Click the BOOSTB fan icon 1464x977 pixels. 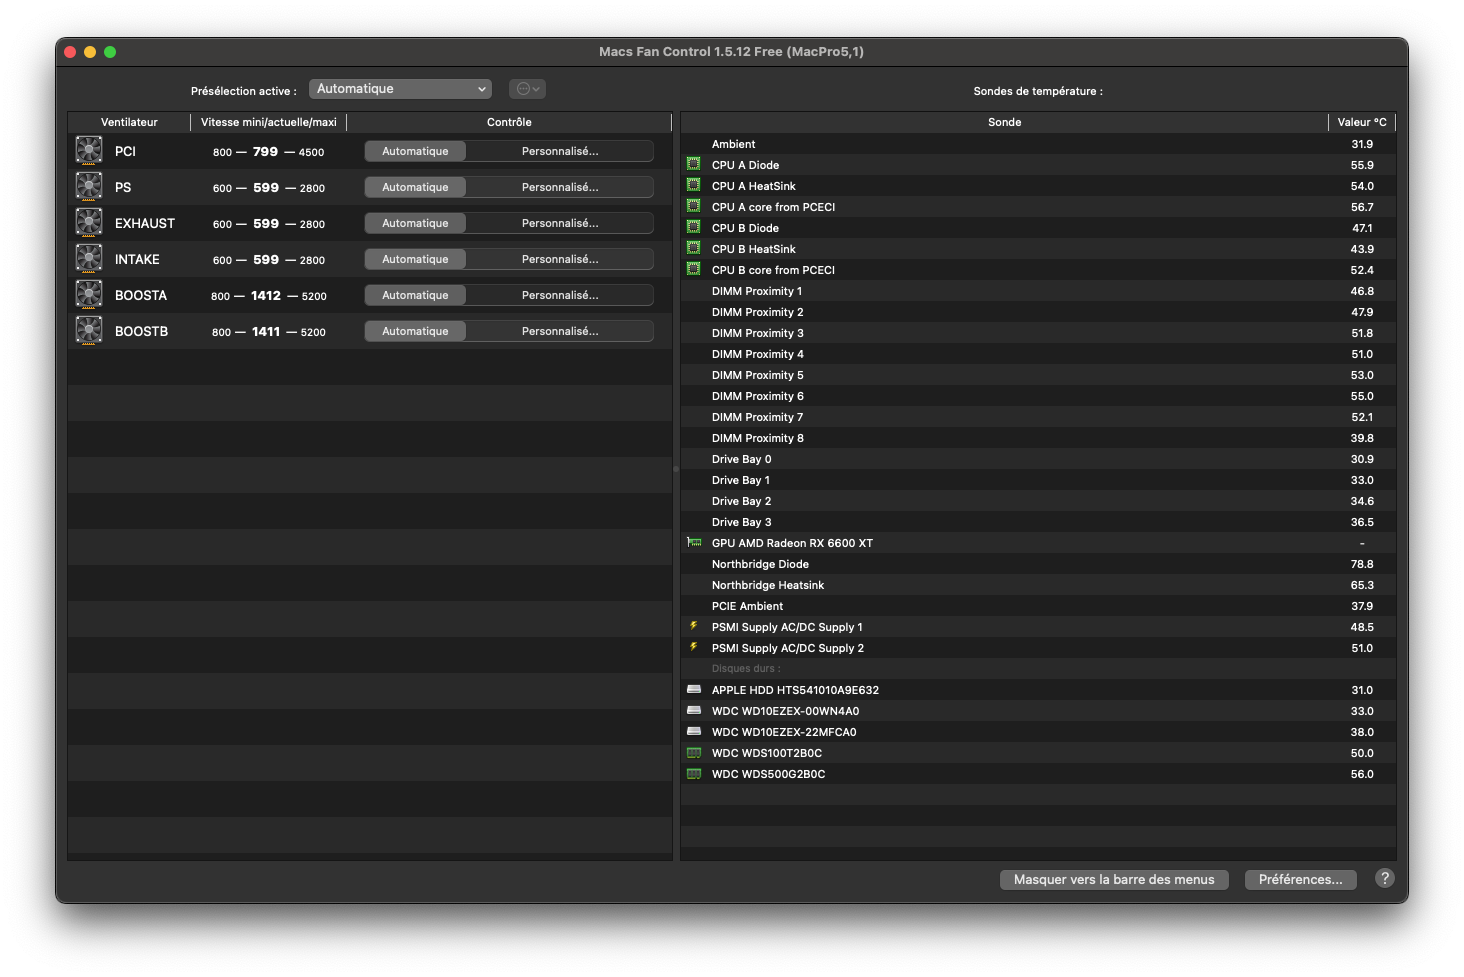coord(89,331)
